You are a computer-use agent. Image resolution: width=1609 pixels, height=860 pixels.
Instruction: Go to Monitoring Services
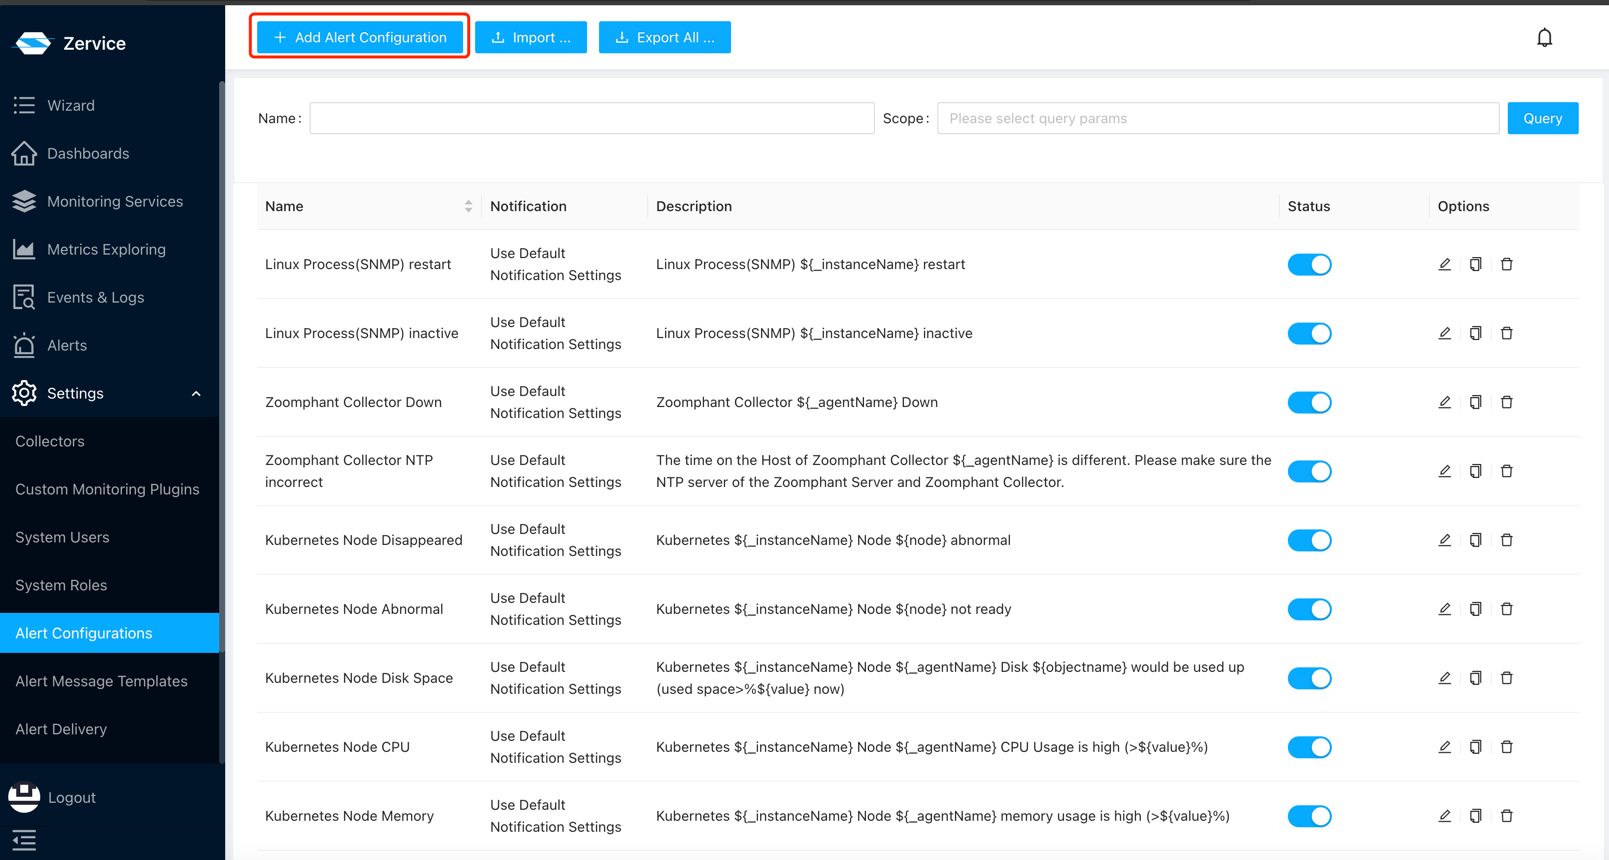pyautogui.click(x=114, y=201)
